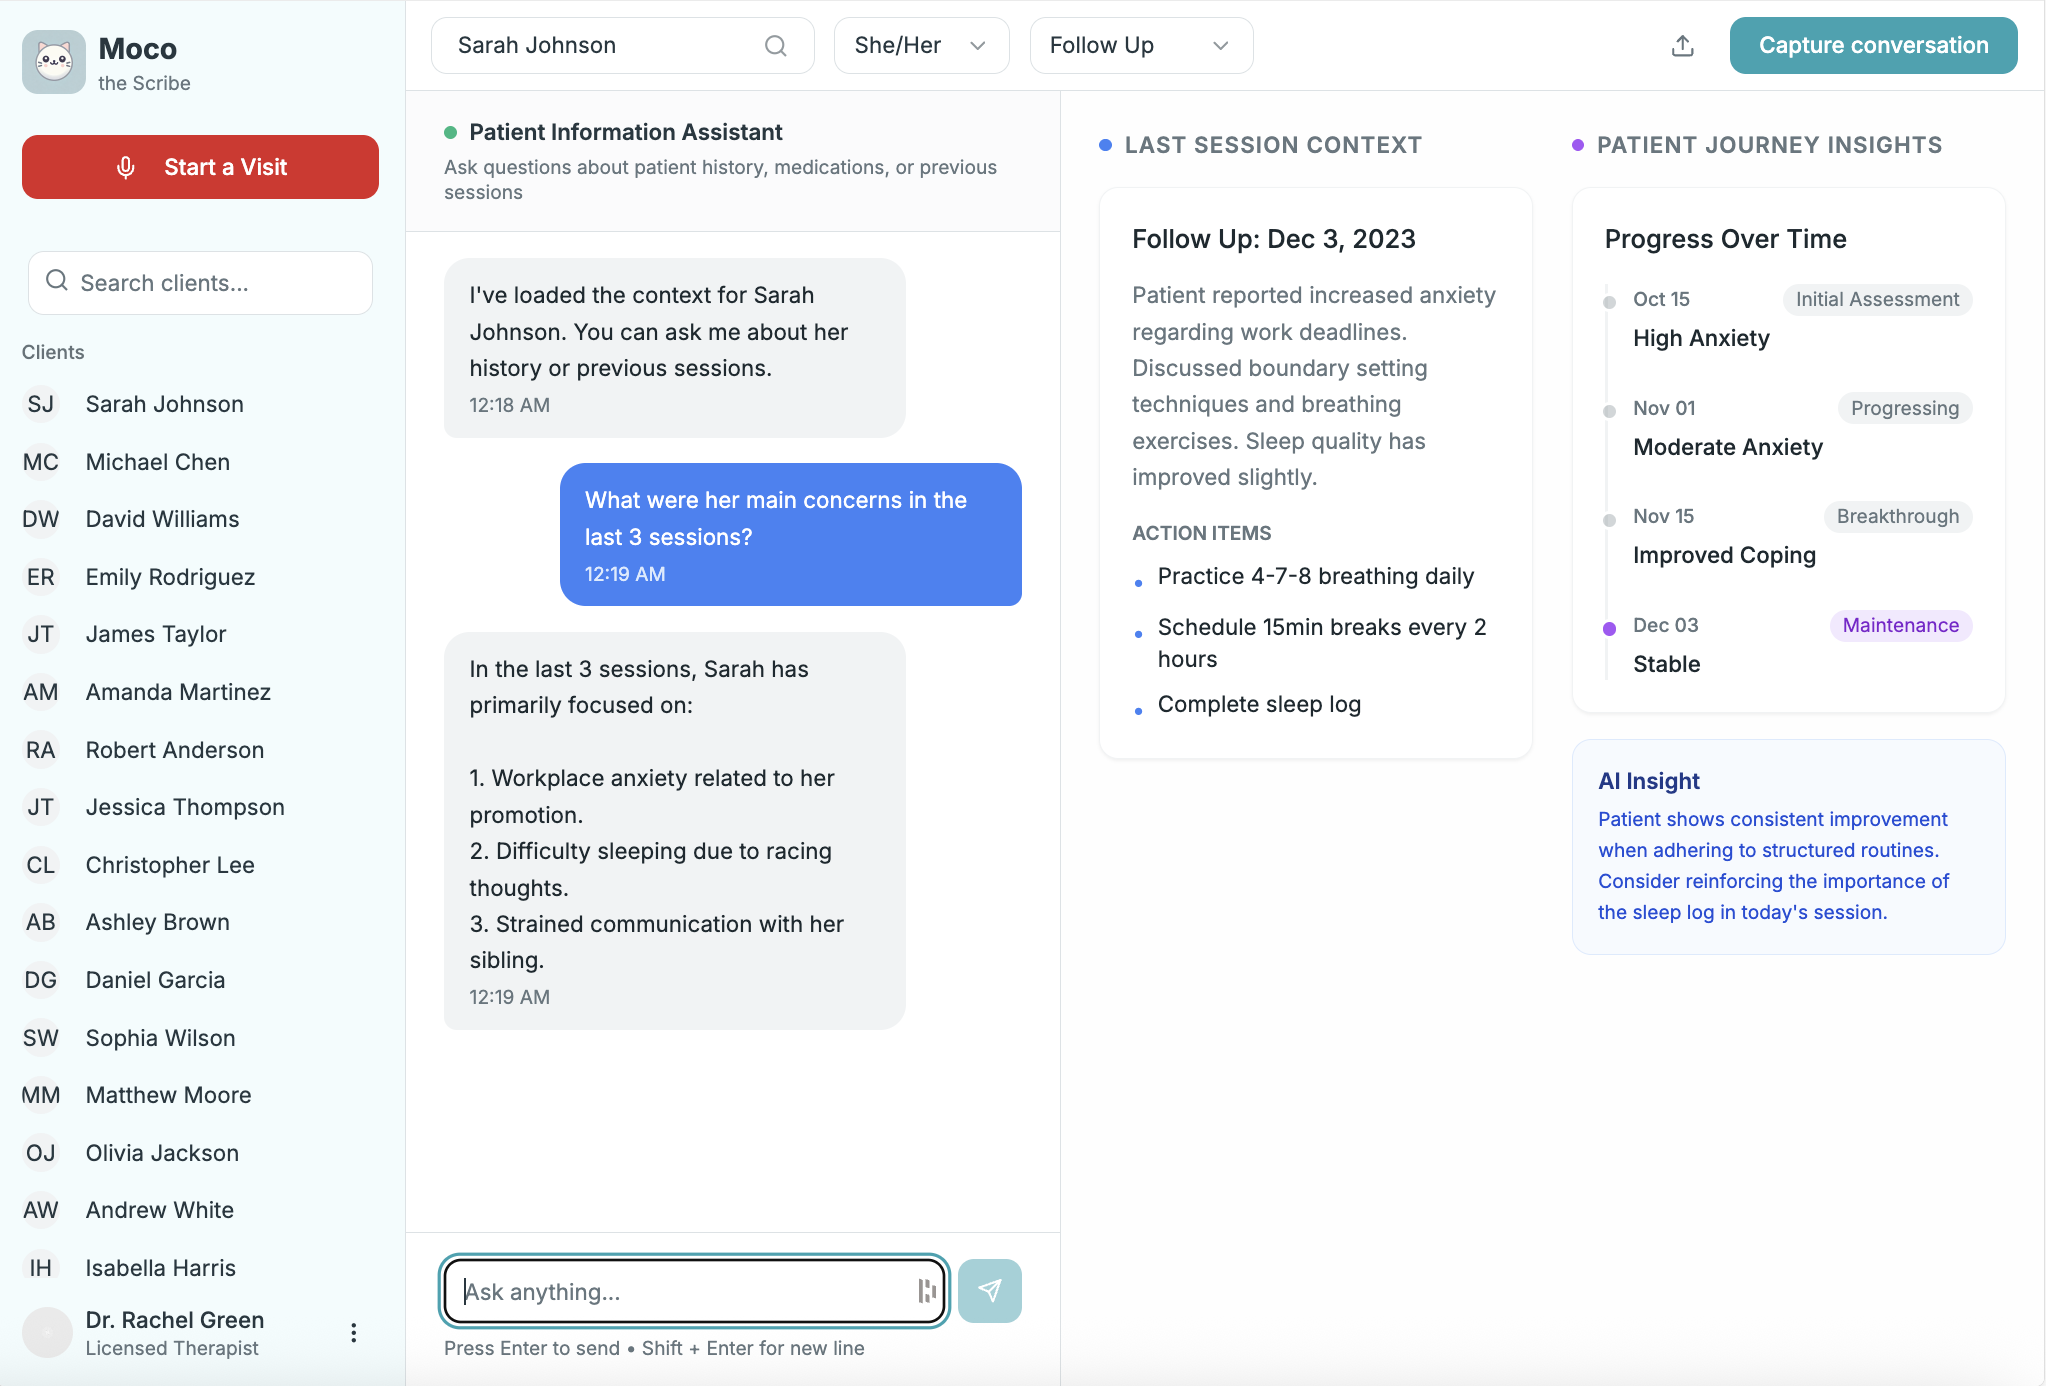2046x1386 pixels.
Task: Click the microphone icon on Start a Visit
Action: point(126,167)
